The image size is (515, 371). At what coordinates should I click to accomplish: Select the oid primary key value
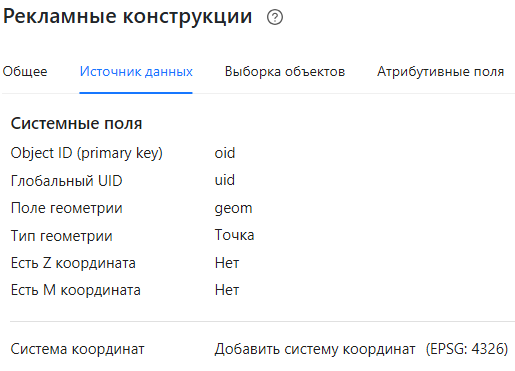225,153
